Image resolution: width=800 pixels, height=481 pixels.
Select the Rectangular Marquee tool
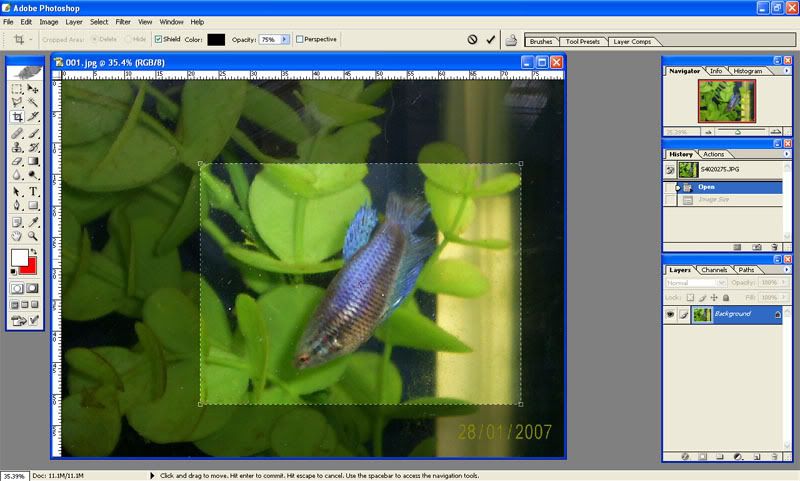click(18, 88)
